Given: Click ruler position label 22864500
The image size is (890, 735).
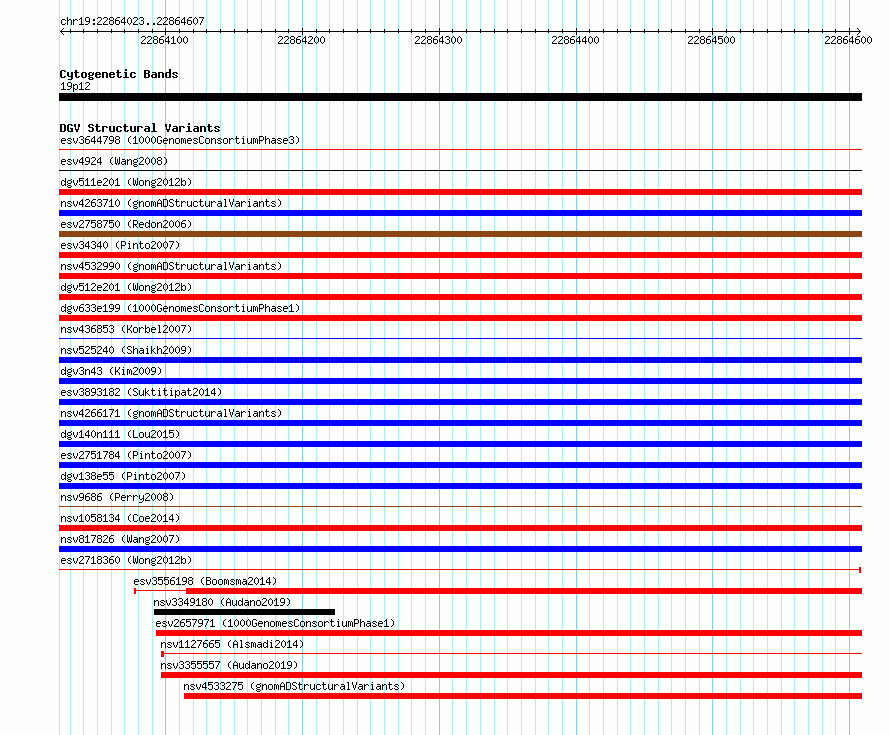Looking at the screenshot, I should click(x=711, y=40).
